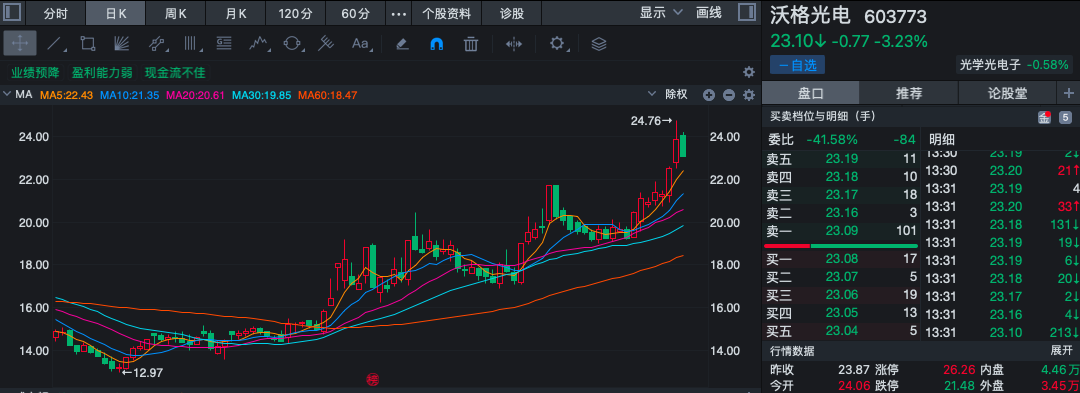Select the line drawing tool
The image size is (1080, 393).
coord(55,44)
